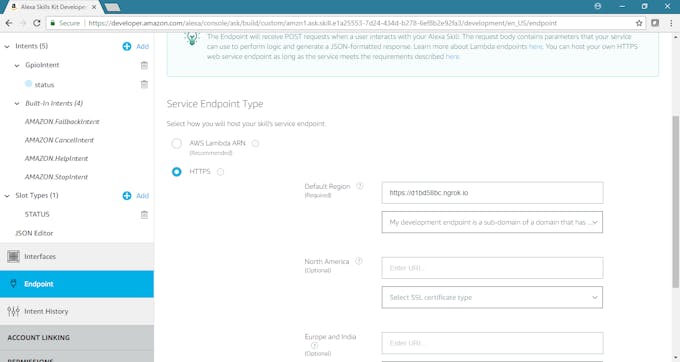Click the North America URI input field
The image size is (680, 362).
(492, 268)
